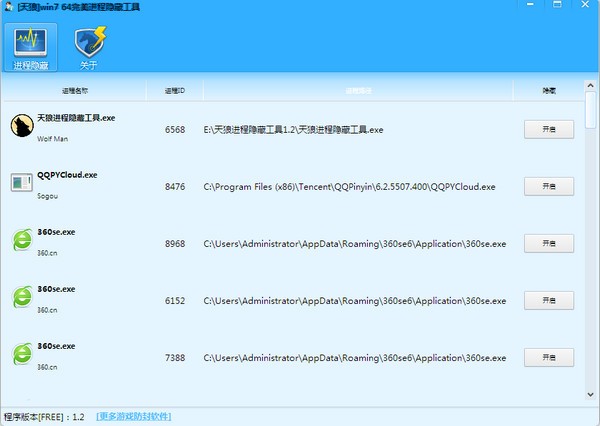The width and height of the screenshot is (600, 426).
Task: Open the 关于 about tab
Action: click(89, 47)
